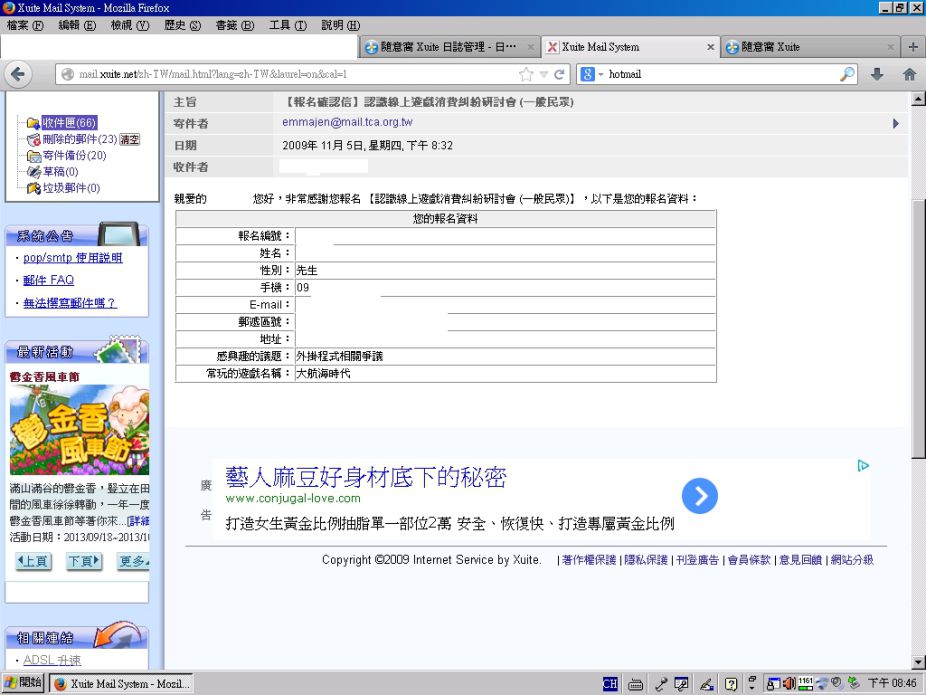Go back using the navigation arrow
Viewport: 926px width, 695px height.
click(18, 74)
